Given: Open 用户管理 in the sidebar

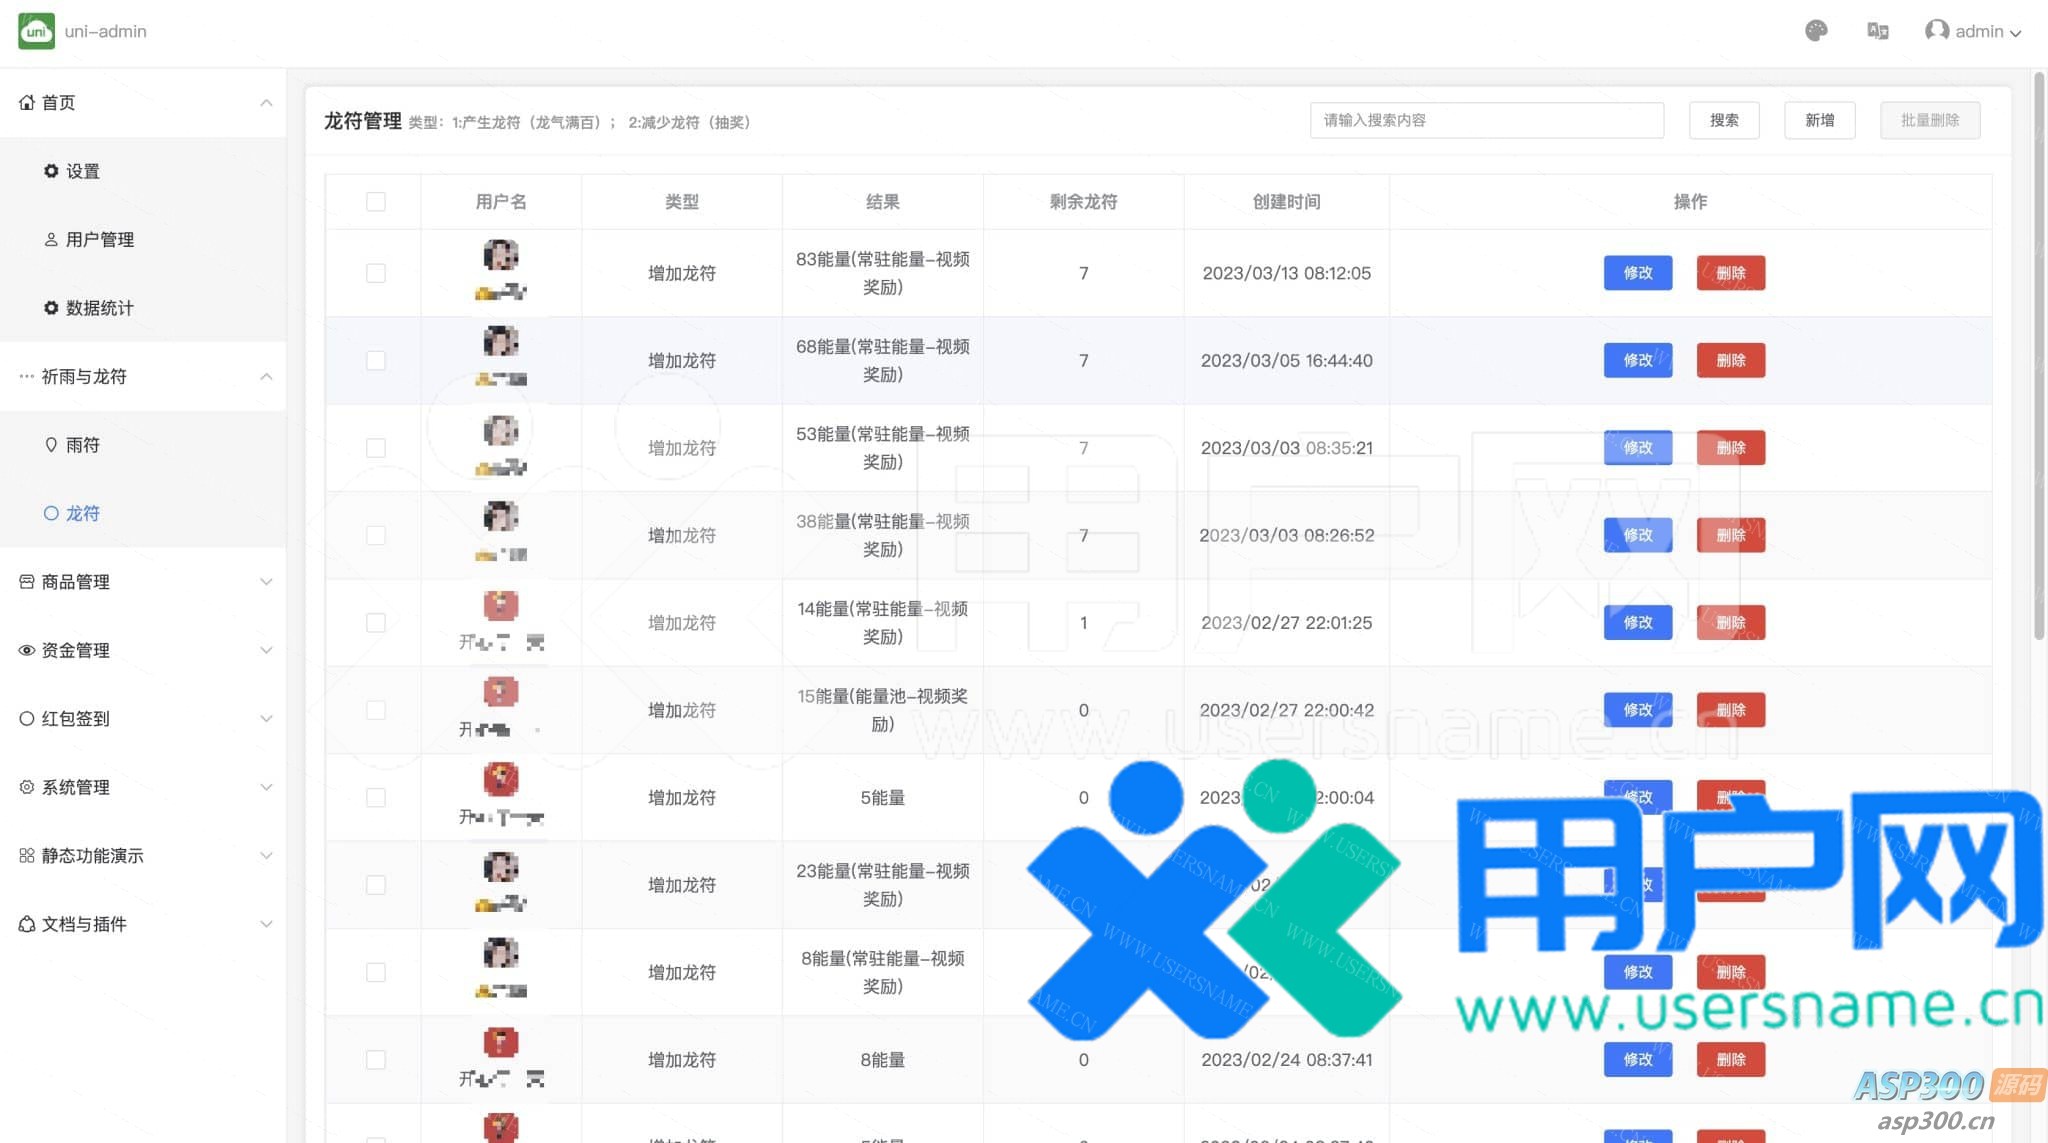Looking at the screenshot, I should (99, 240).
